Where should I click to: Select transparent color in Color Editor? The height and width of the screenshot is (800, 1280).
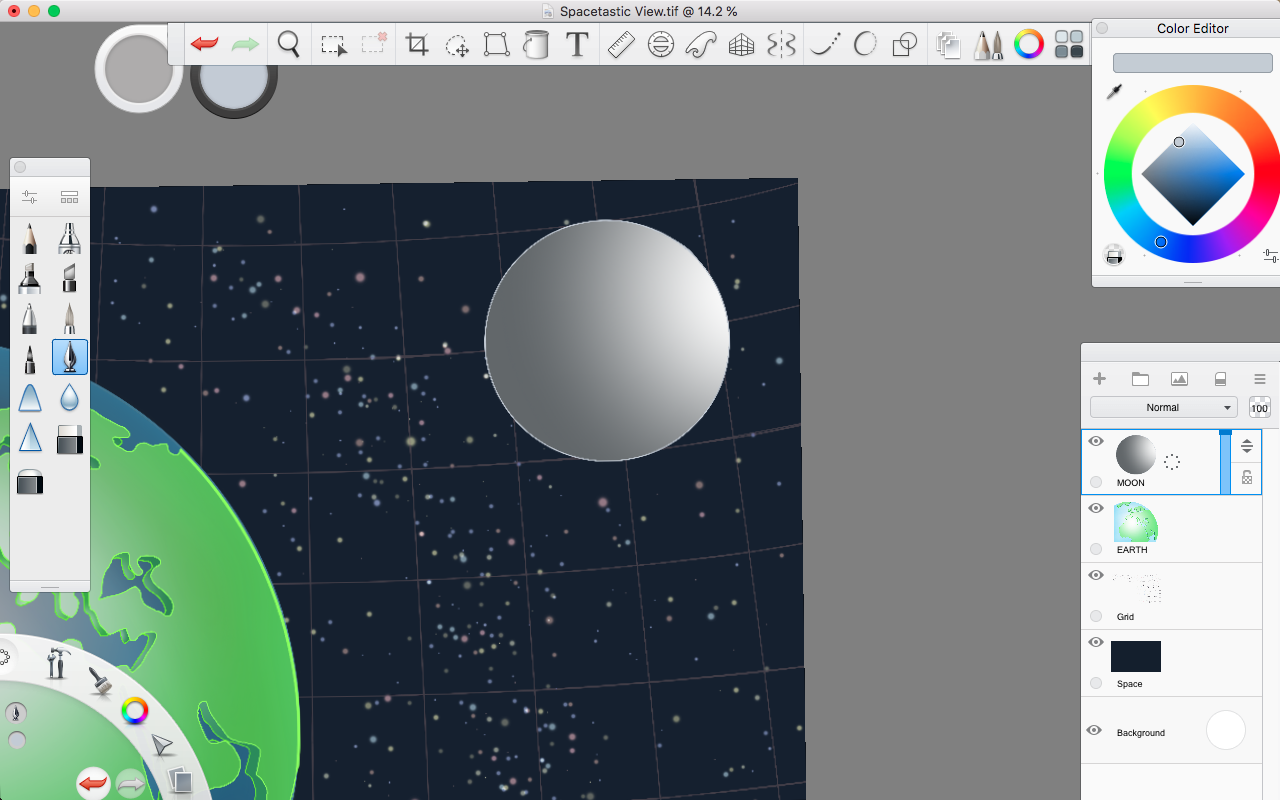1114,255
